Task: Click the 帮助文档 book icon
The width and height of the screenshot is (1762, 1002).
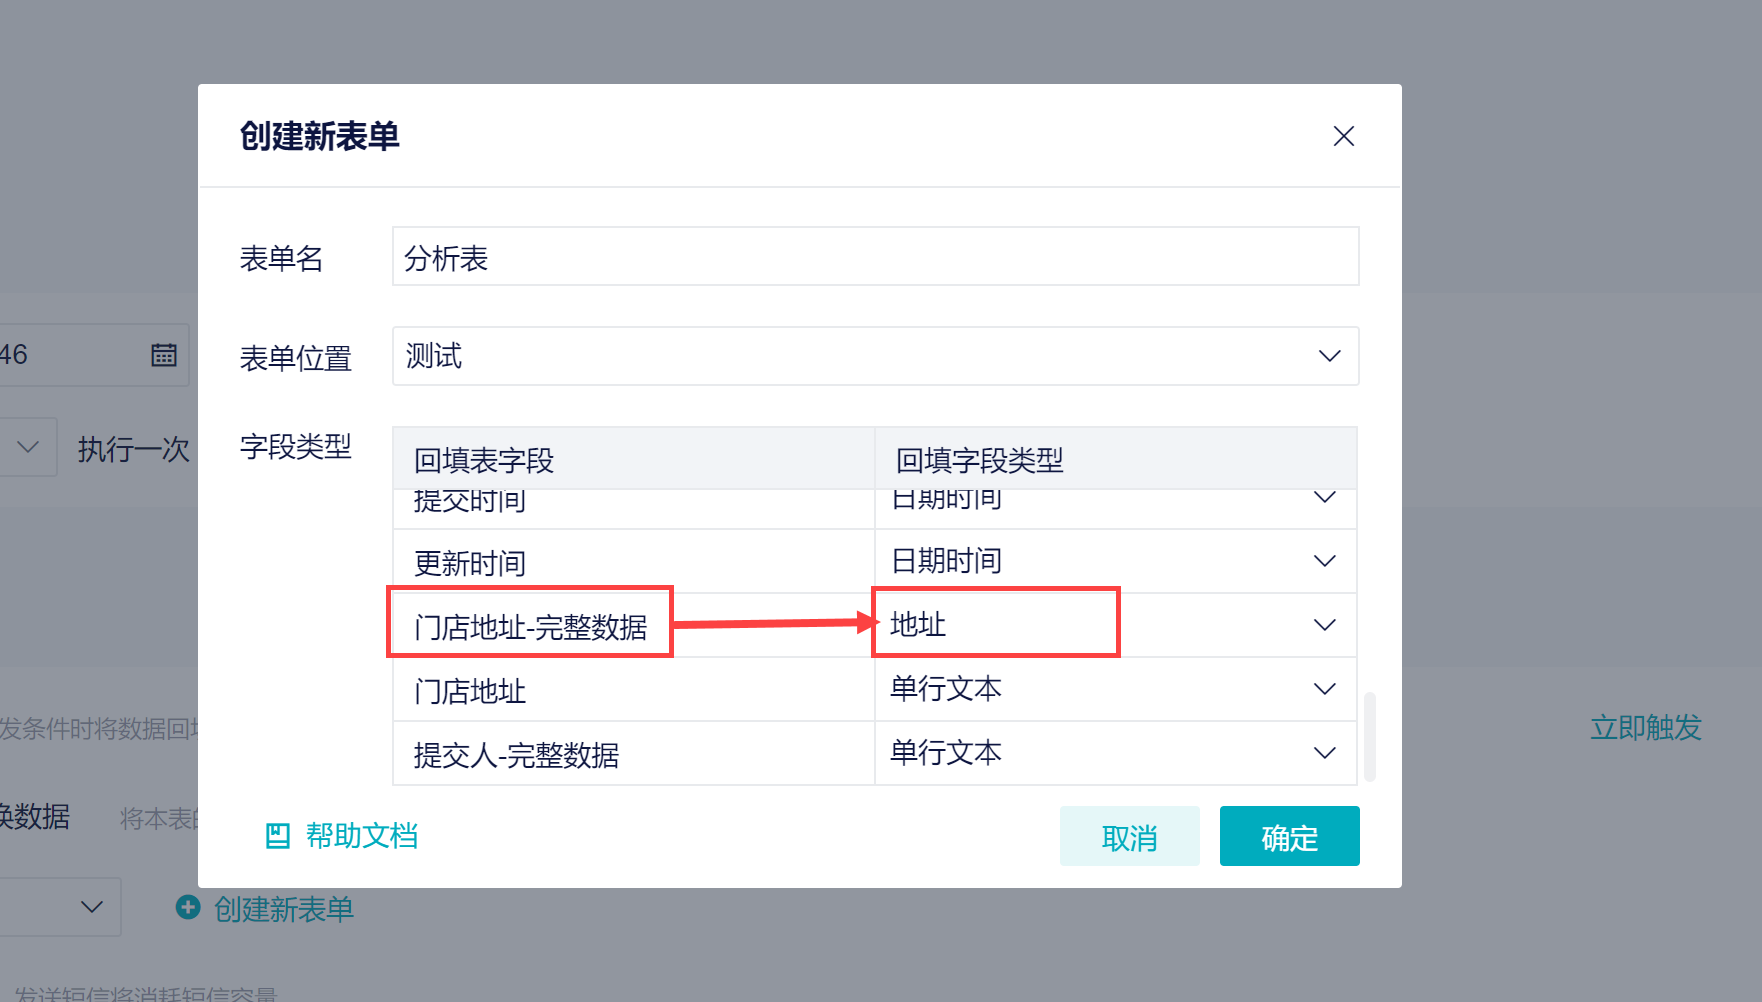Action: pyautogui.click(x=277, y=836)
